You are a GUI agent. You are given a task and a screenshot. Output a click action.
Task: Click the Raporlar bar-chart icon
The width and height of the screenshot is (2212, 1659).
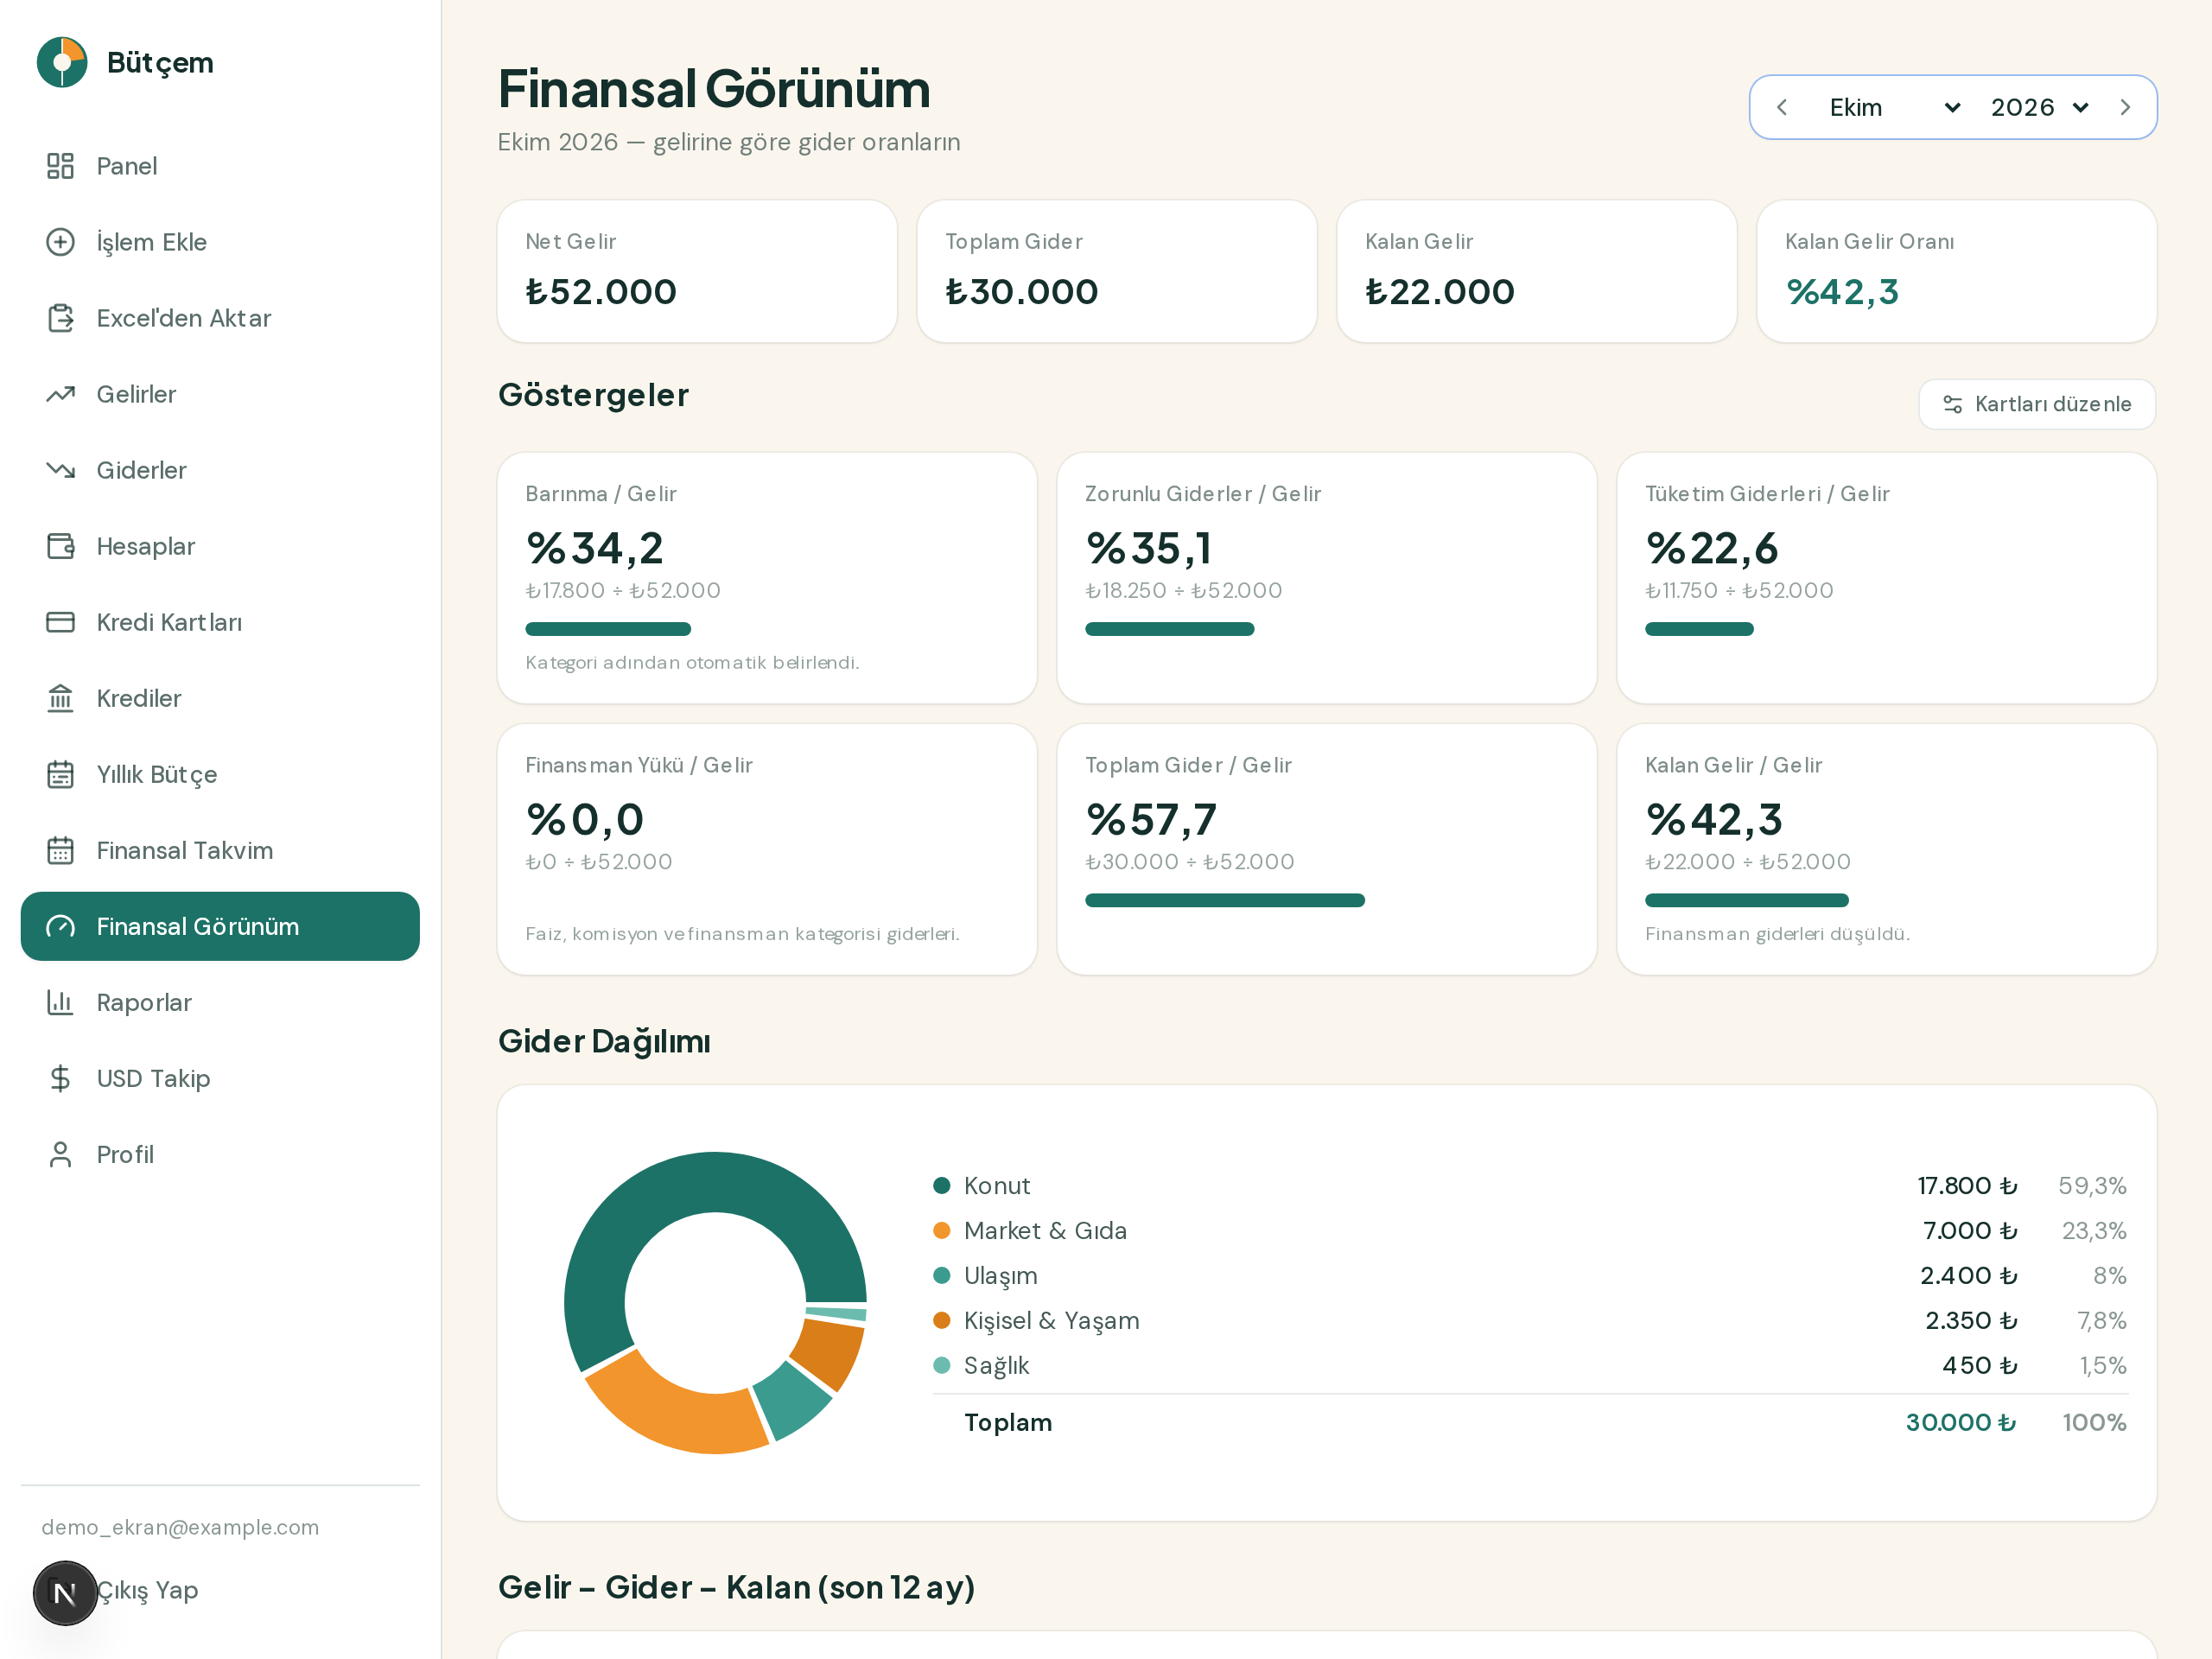[60, 1002]
